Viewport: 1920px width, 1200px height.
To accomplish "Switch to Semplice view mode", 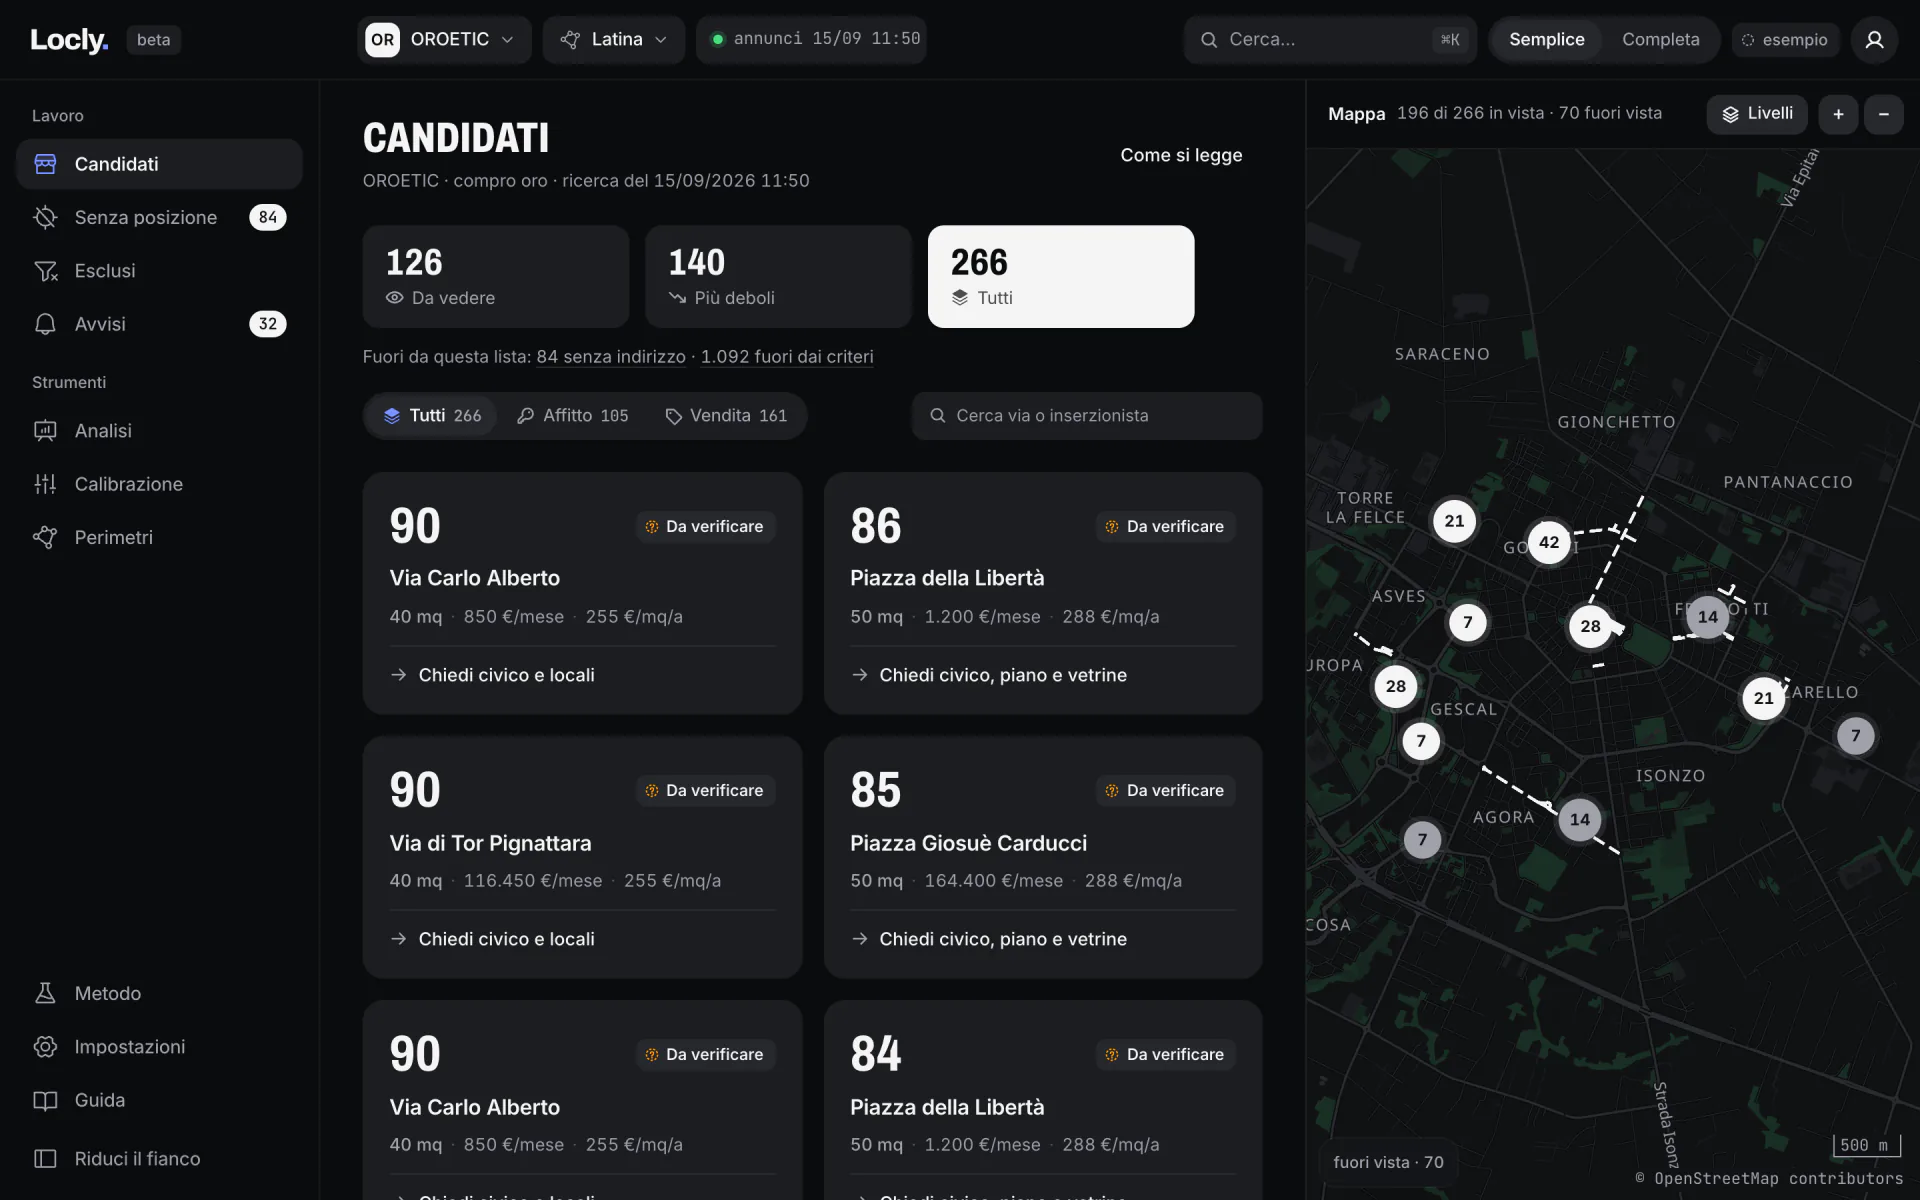I will (1546, 40).
